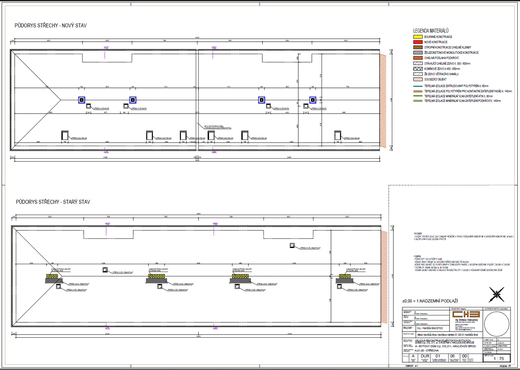Click the 'PŮDORYS STŘECHY - NOVÝ STAV' title
Image resolution: width=520 pixels, height=370 pixels.
coord(51,25)
